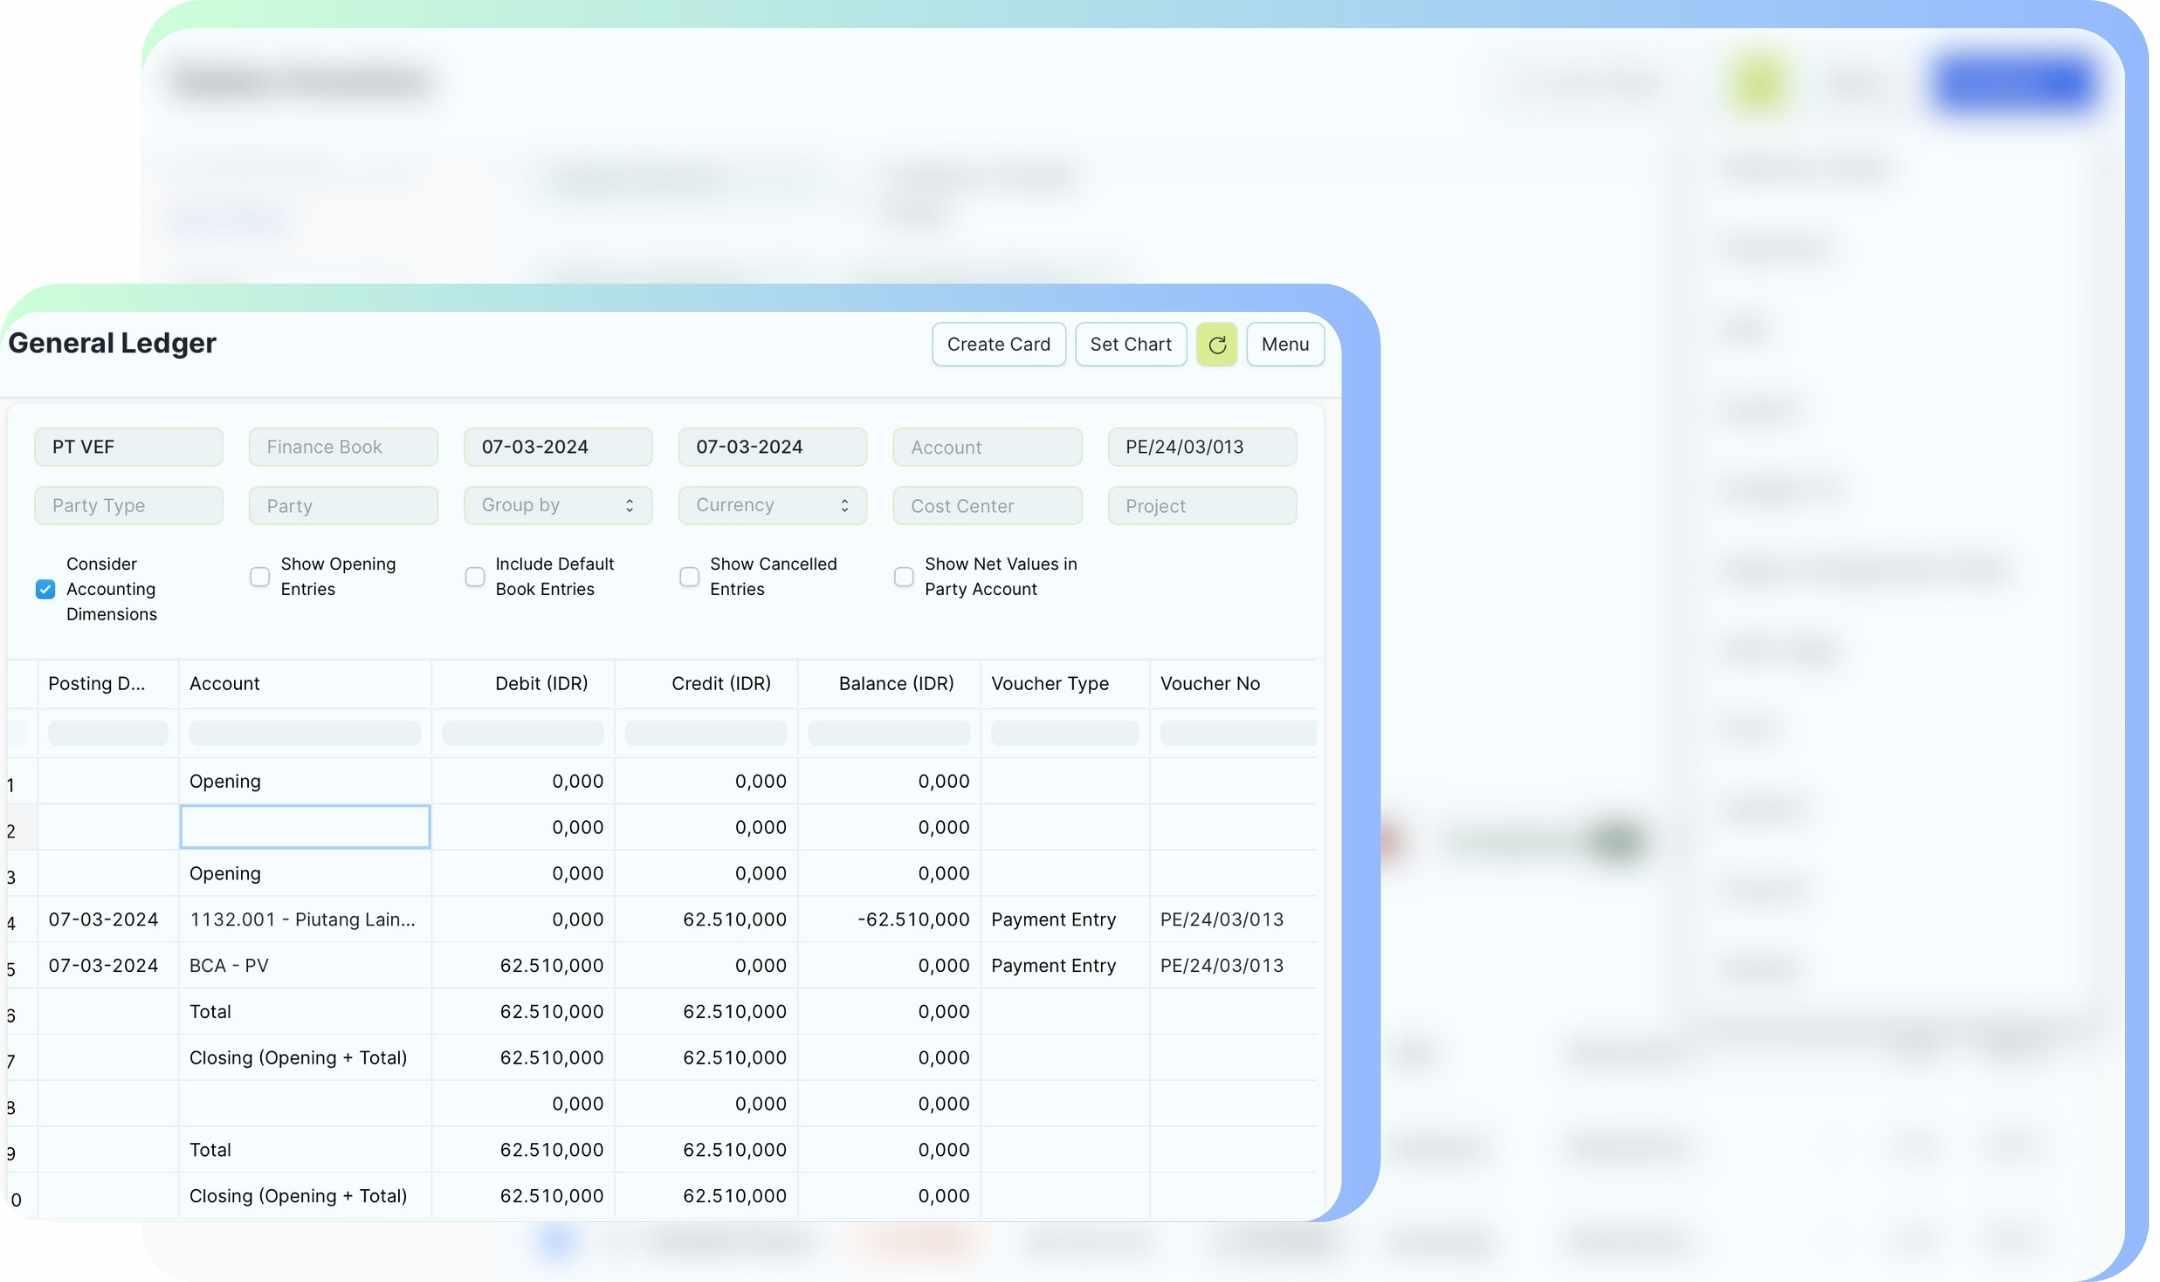Open the Menu in General Ledger
Viewport: 2160px width, 1282px height.
1285,344
